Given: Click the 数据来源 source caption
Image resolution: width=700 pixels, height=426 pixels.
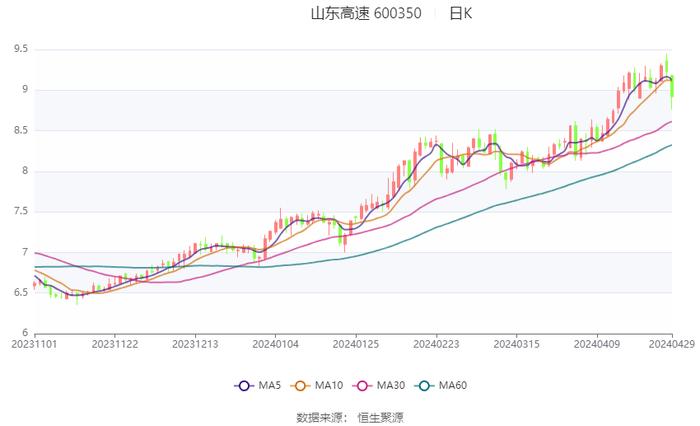Looking at the screenshot, I should pyautogui.click(x=319, y=418).
